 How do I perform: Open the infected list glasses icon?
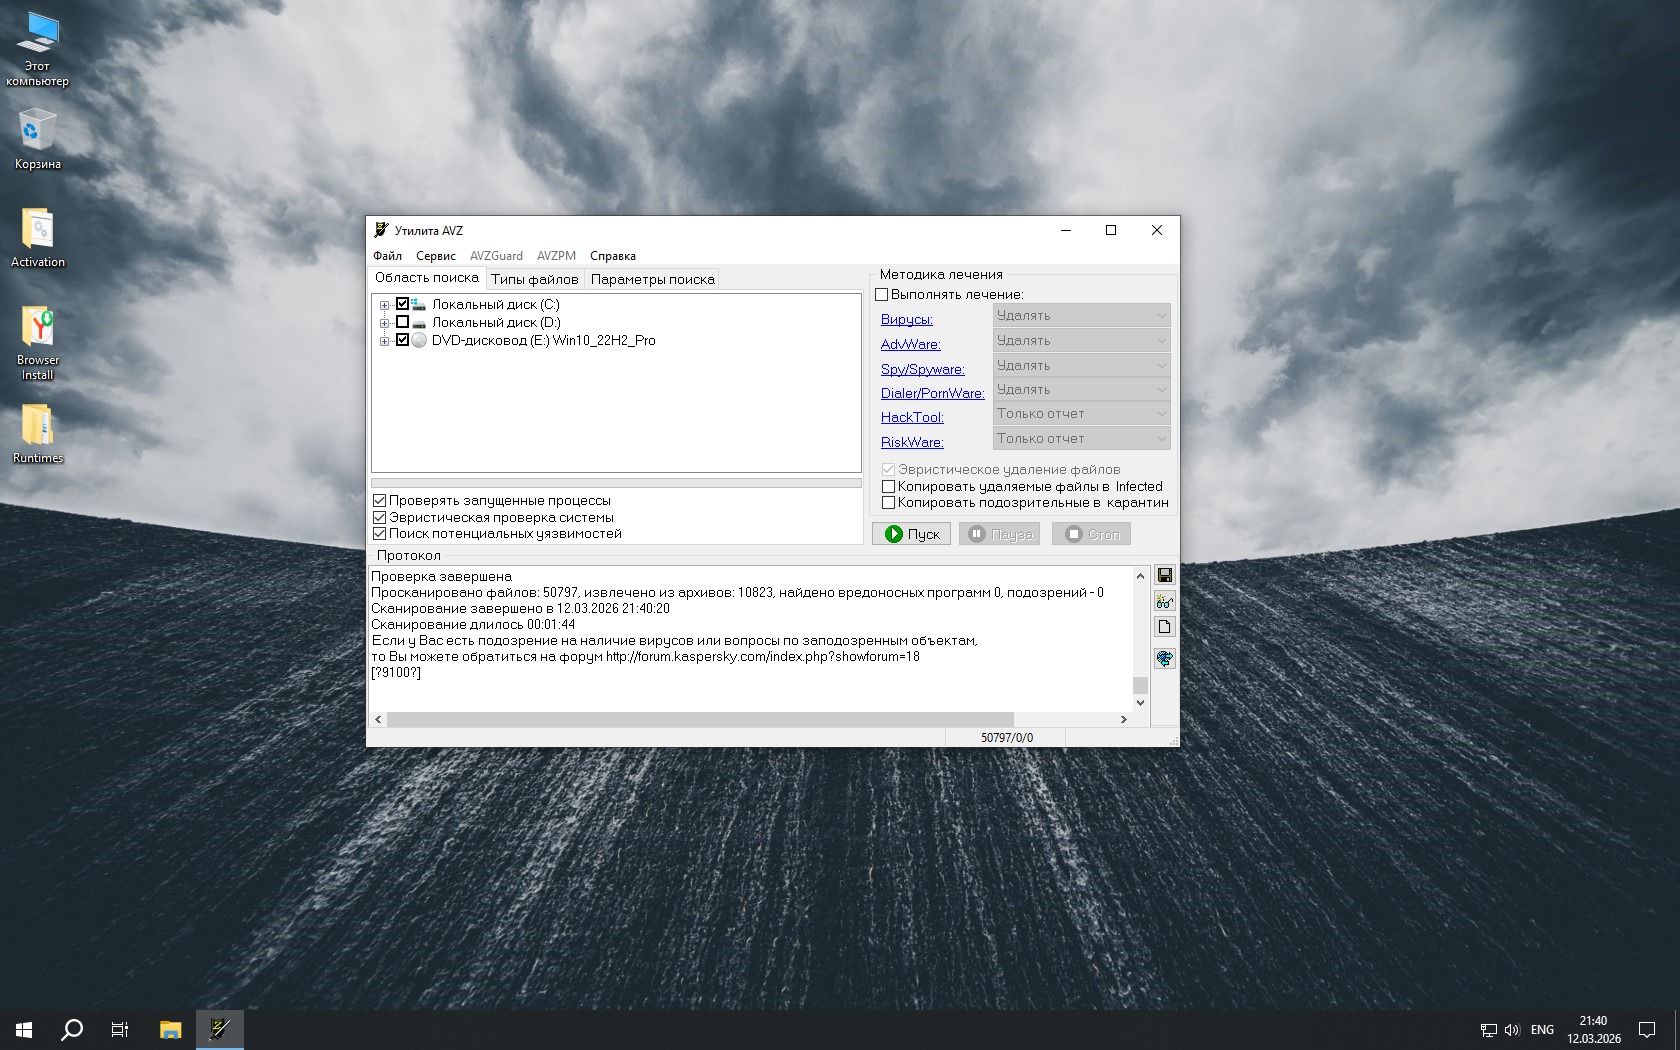(x=1164, y=601)
